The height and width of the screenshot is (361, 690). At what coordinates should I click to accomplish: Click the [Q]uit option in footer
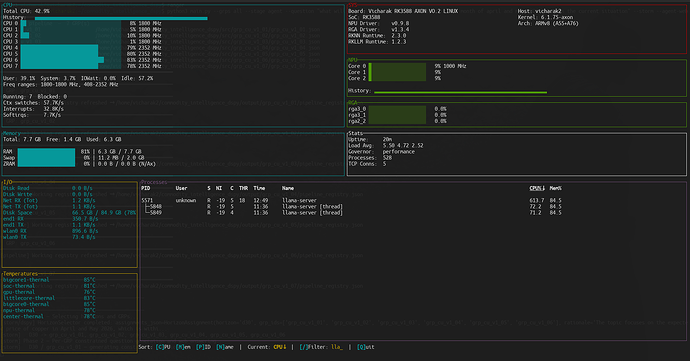366,347
